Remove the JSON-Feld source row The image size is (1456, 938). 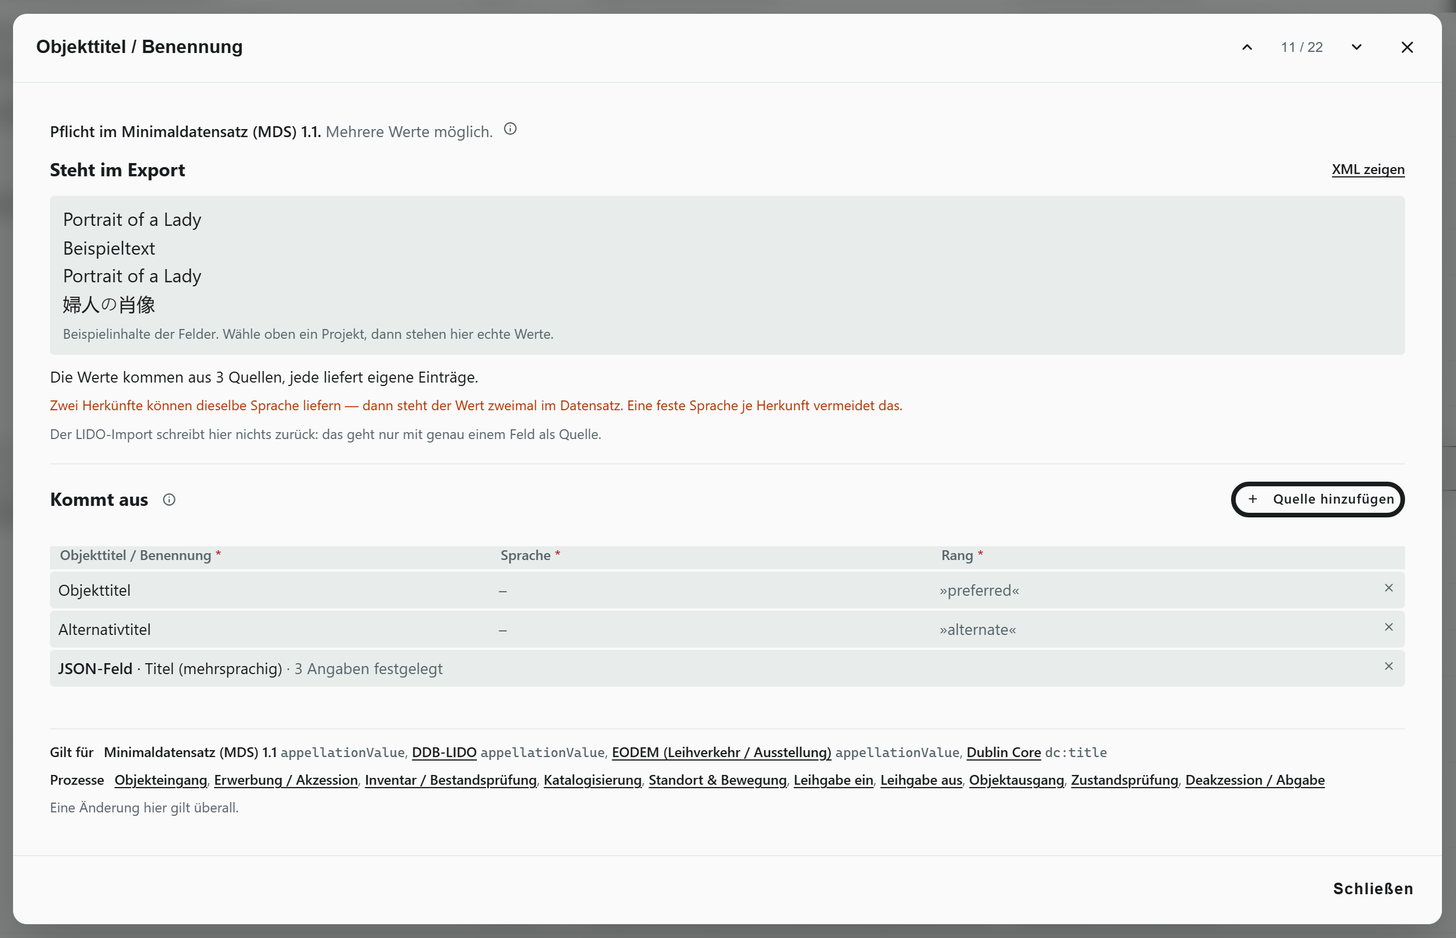(1388, 666)
